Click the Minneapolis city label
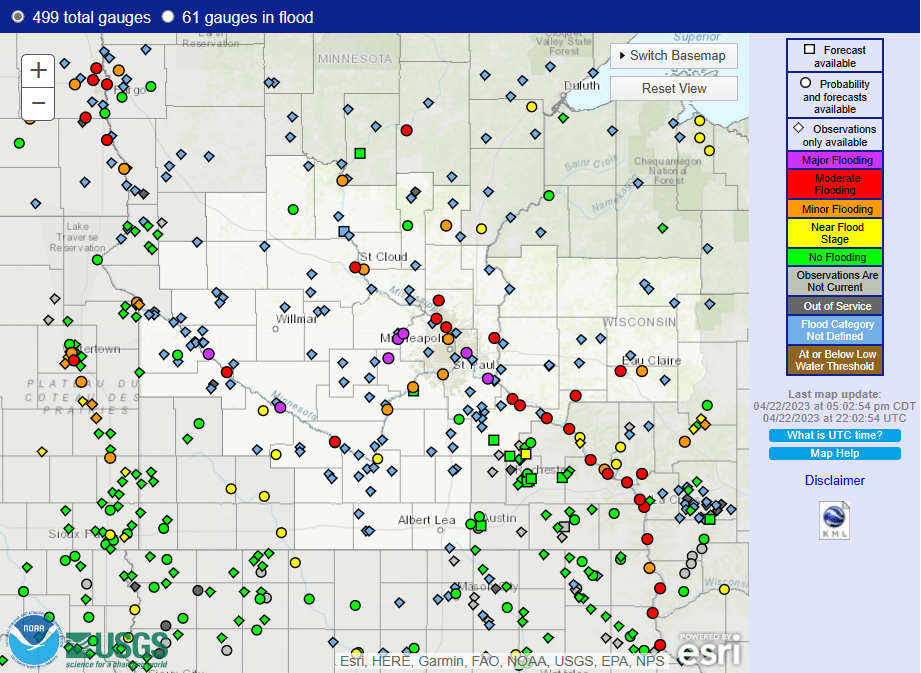Screen dimensions: 921x673 (414, 338)
